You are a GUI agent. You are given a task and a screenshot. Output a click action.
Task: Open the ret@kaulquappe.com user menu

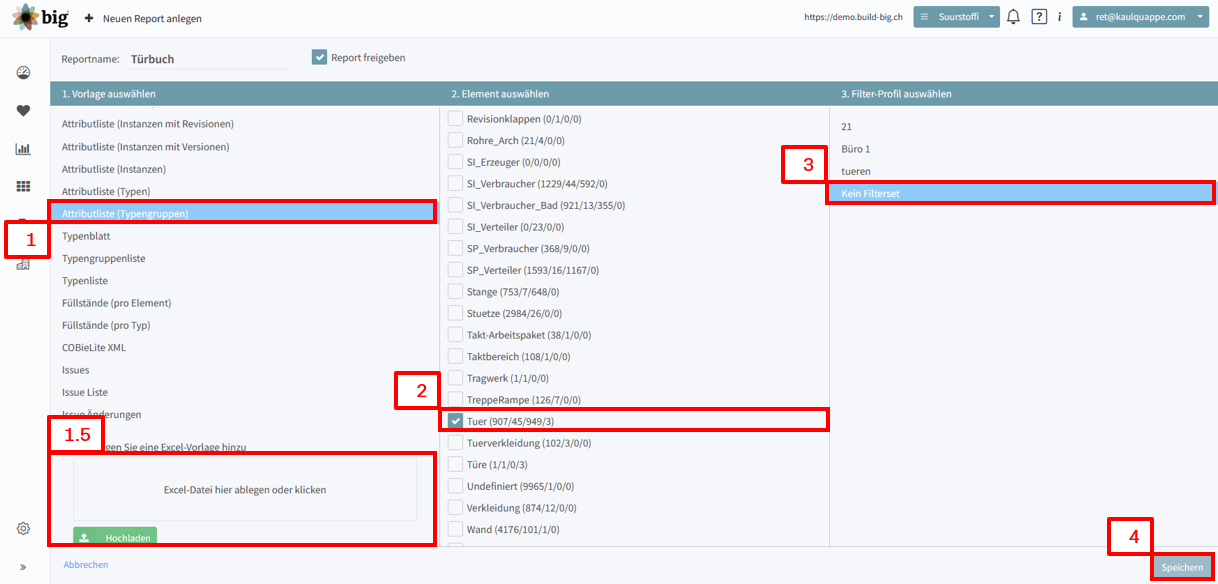tap(1139, 17)
